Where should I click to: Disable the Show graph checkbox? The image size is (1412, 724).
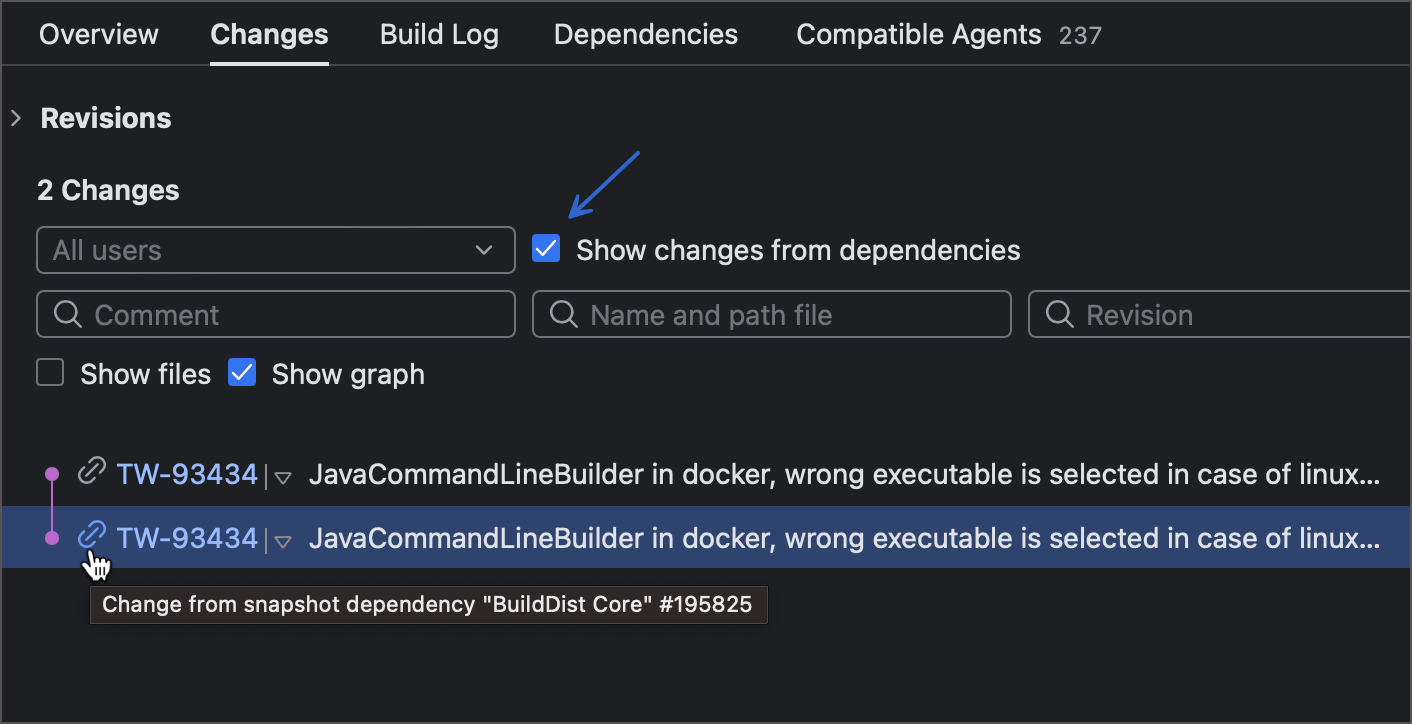241,372
